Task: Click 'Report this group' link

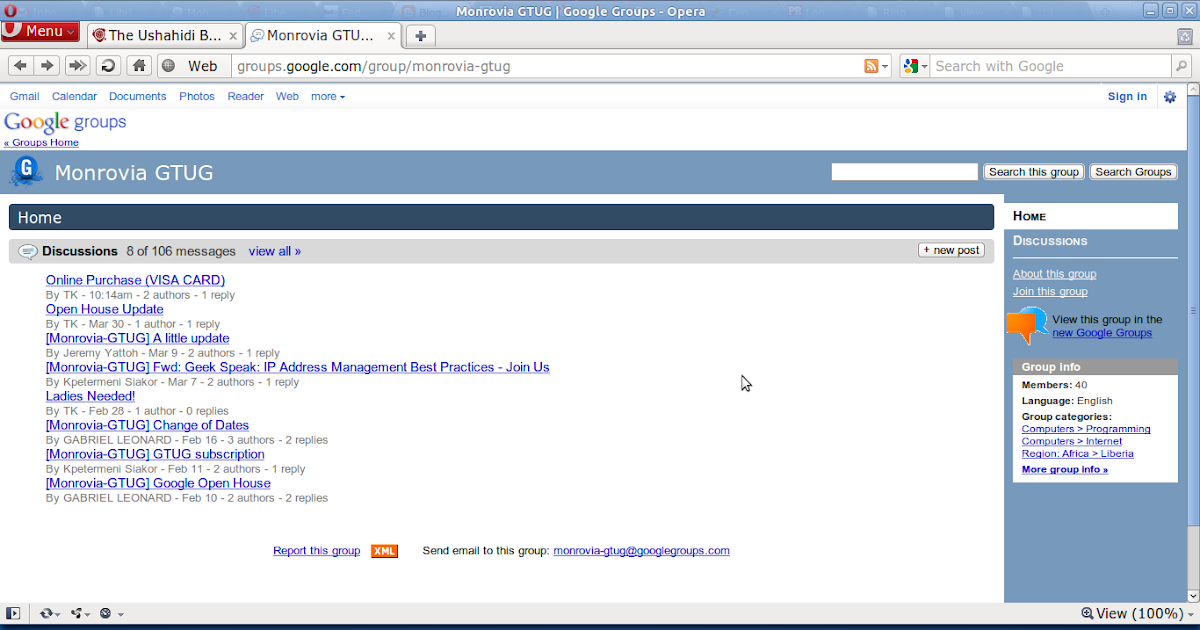Action: click(x=316, y=551)
